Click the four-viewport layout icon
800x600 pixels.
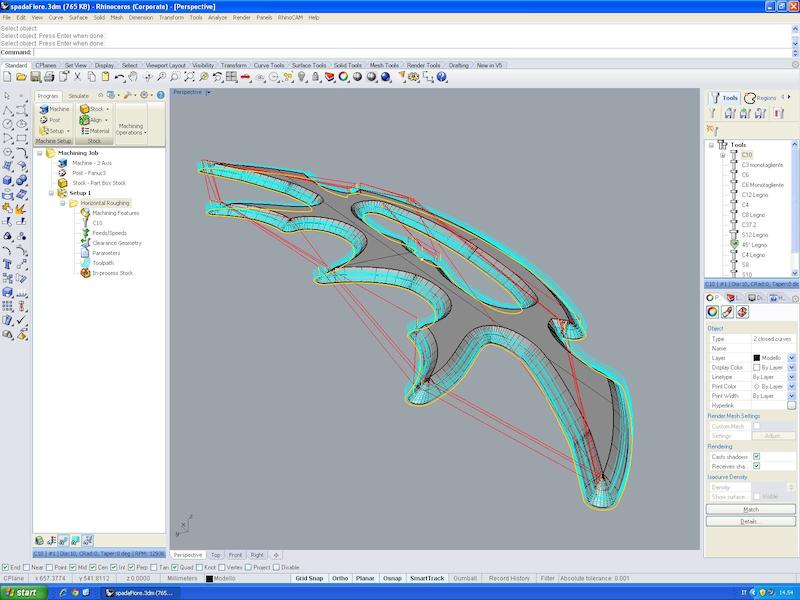point(231,77)
